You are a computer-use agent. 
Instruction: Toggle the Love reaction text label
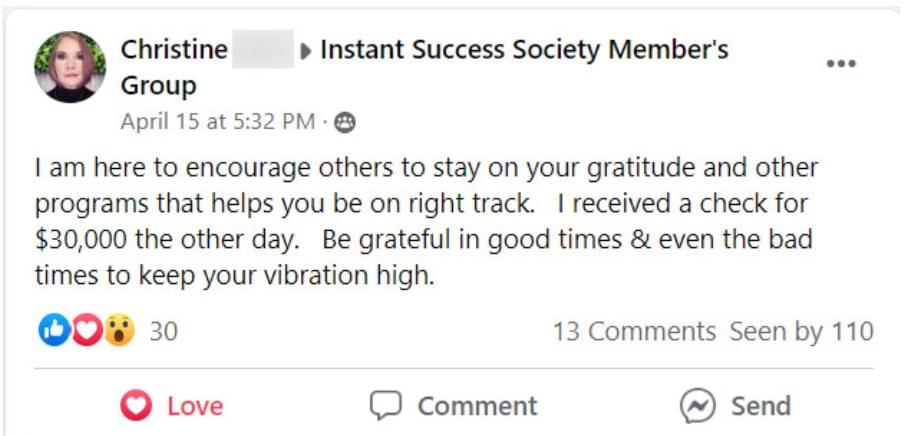[195, 406]
